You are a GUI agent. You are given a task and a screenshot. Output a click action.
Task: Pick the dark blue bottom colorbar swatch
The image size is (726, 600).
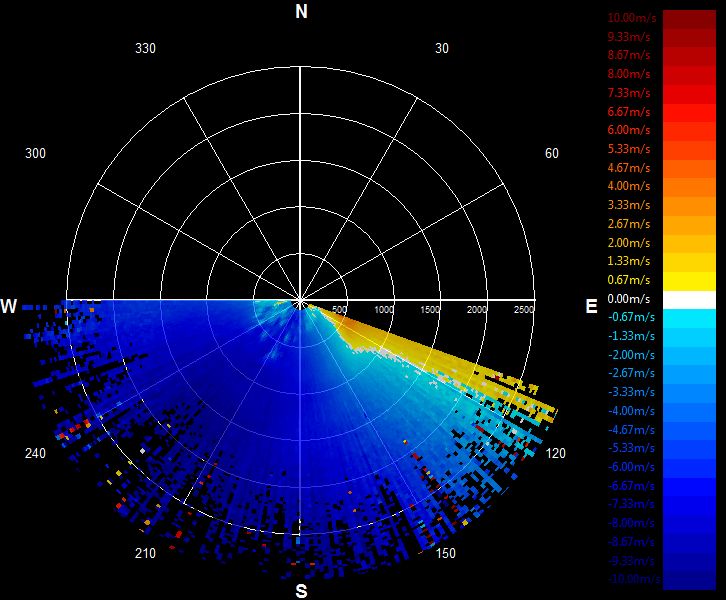pos(689,581)
